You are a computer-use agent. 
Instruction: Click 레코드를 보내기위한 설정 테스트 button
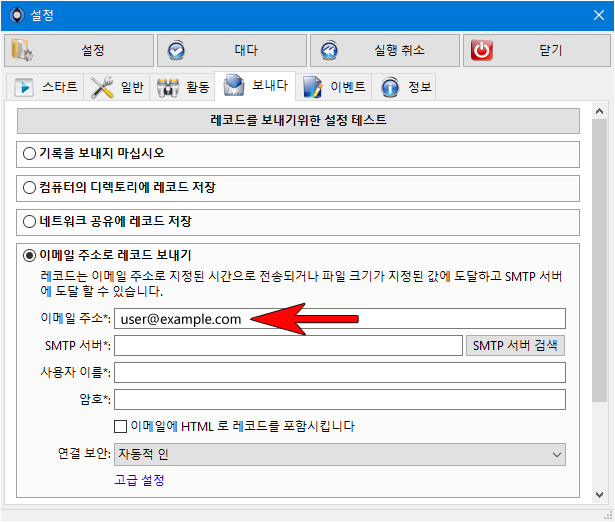tap(298, 120)
